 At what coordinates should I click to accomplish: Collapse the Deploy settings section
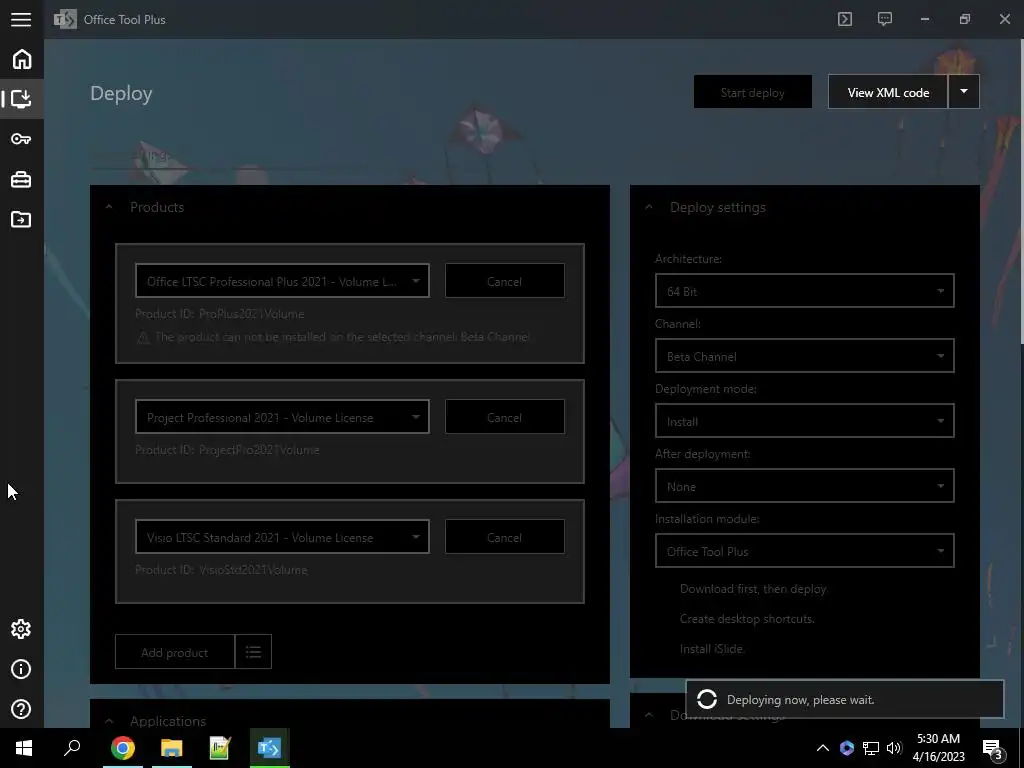[x=648, y=207]
